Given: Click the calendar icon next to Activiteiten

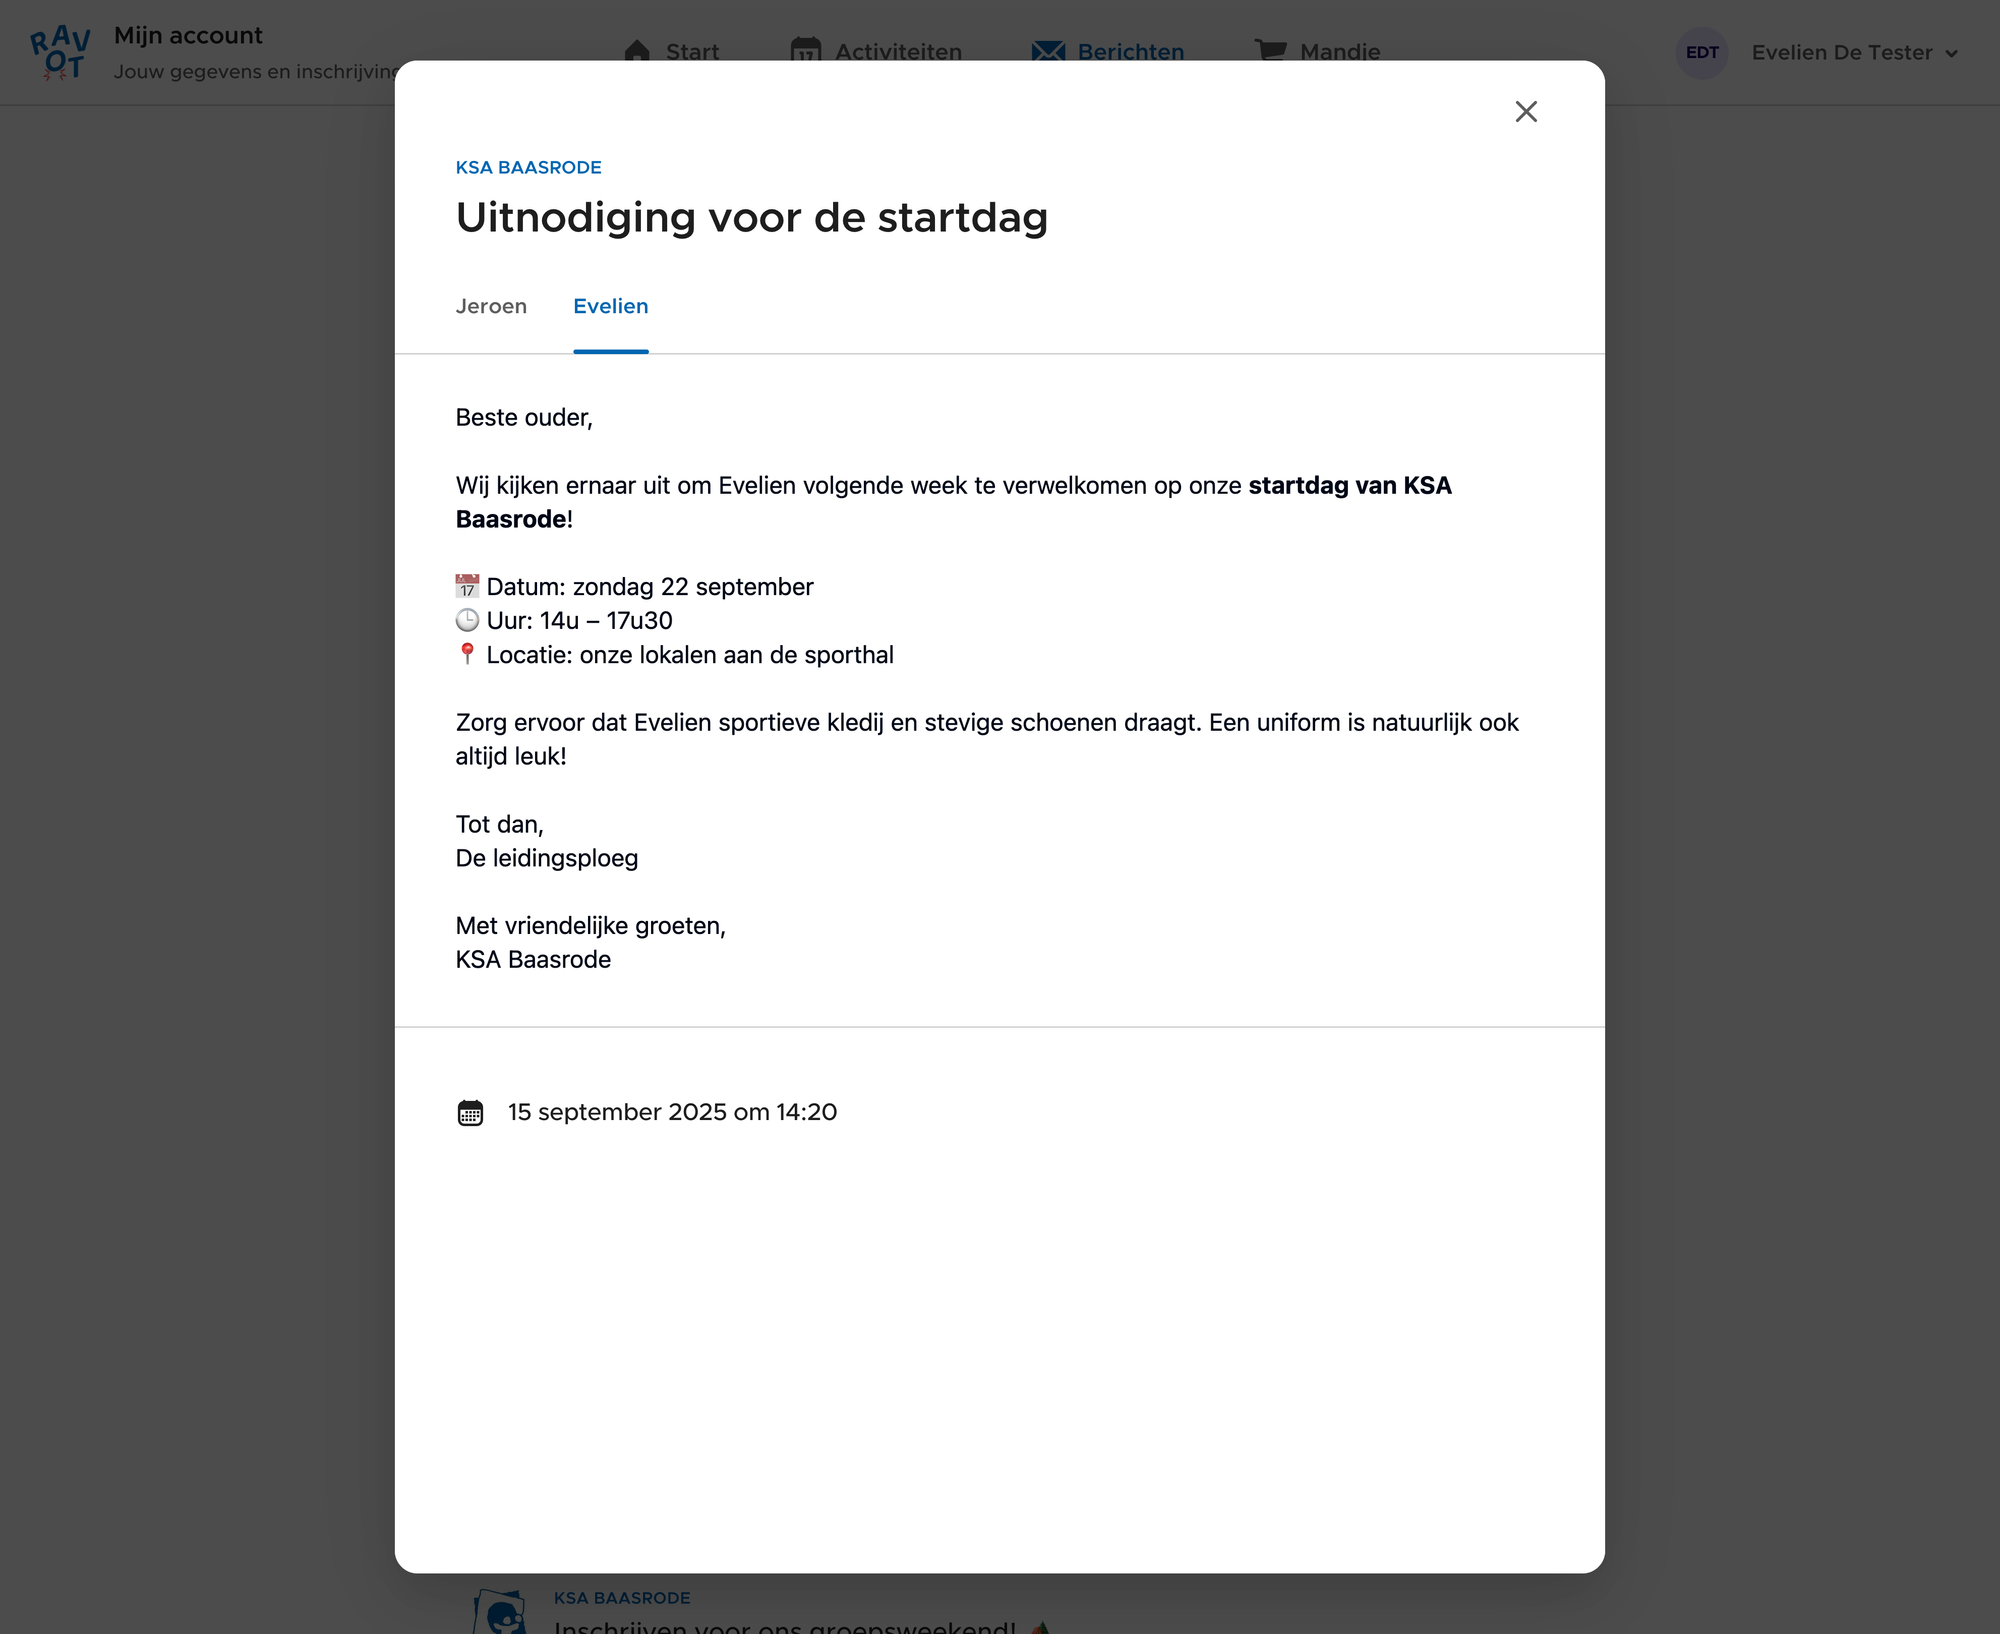Looking at the screenshot, I should coord(805,50).
